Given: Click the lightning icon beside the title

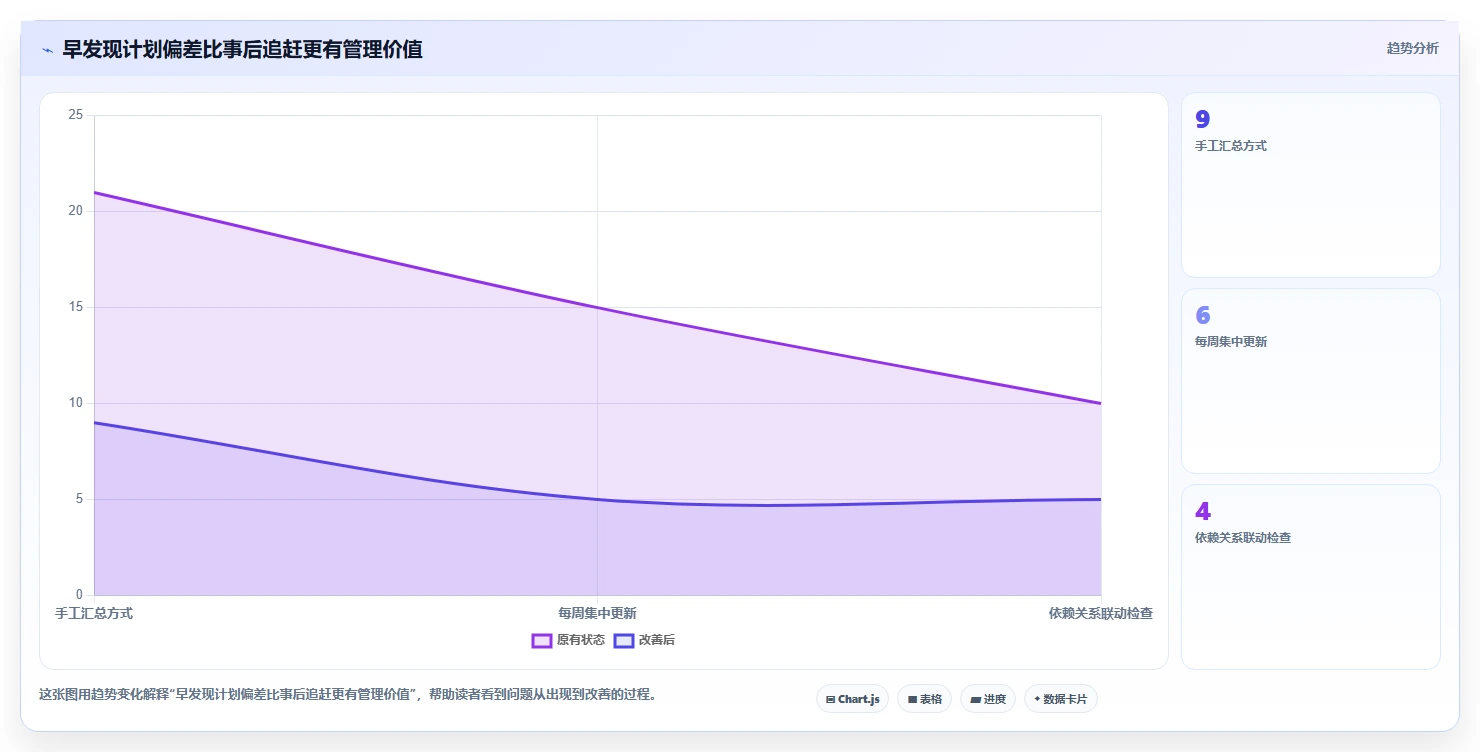Looking at the screenshot, I should point(47,49).
